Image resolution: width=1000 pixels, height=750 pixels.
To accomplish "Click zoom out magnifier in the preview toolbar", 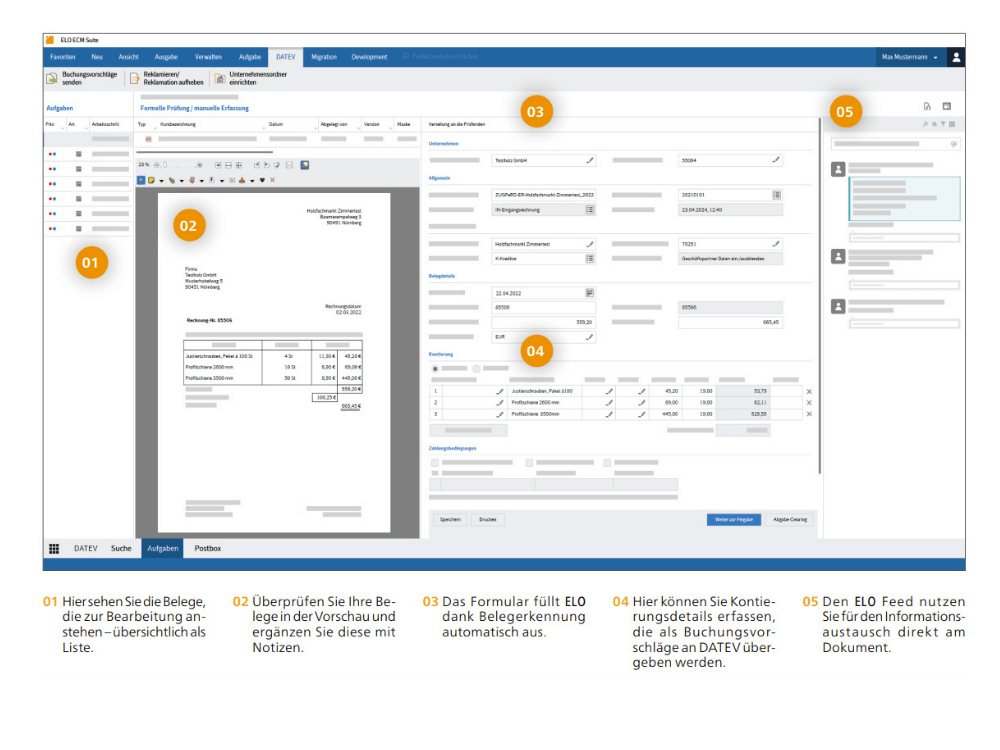I will pyautogui.click(x=157, y=165).
